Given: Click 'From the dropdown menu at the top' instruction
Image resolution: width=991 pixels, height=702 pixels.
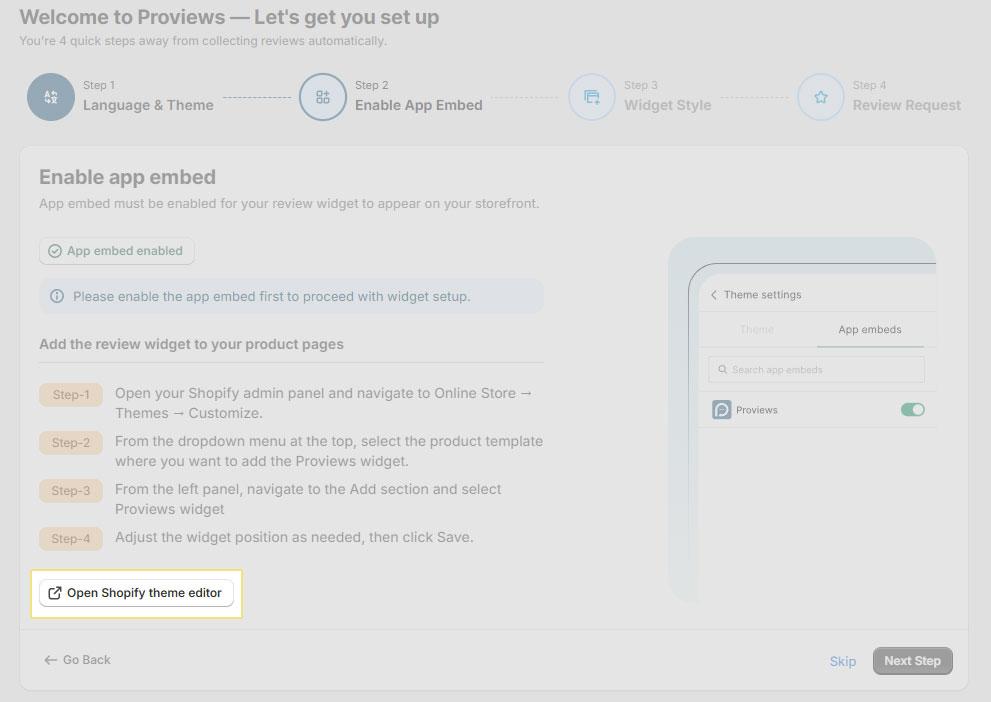Looking at the screenshot, I should click(x=329, y=451).
